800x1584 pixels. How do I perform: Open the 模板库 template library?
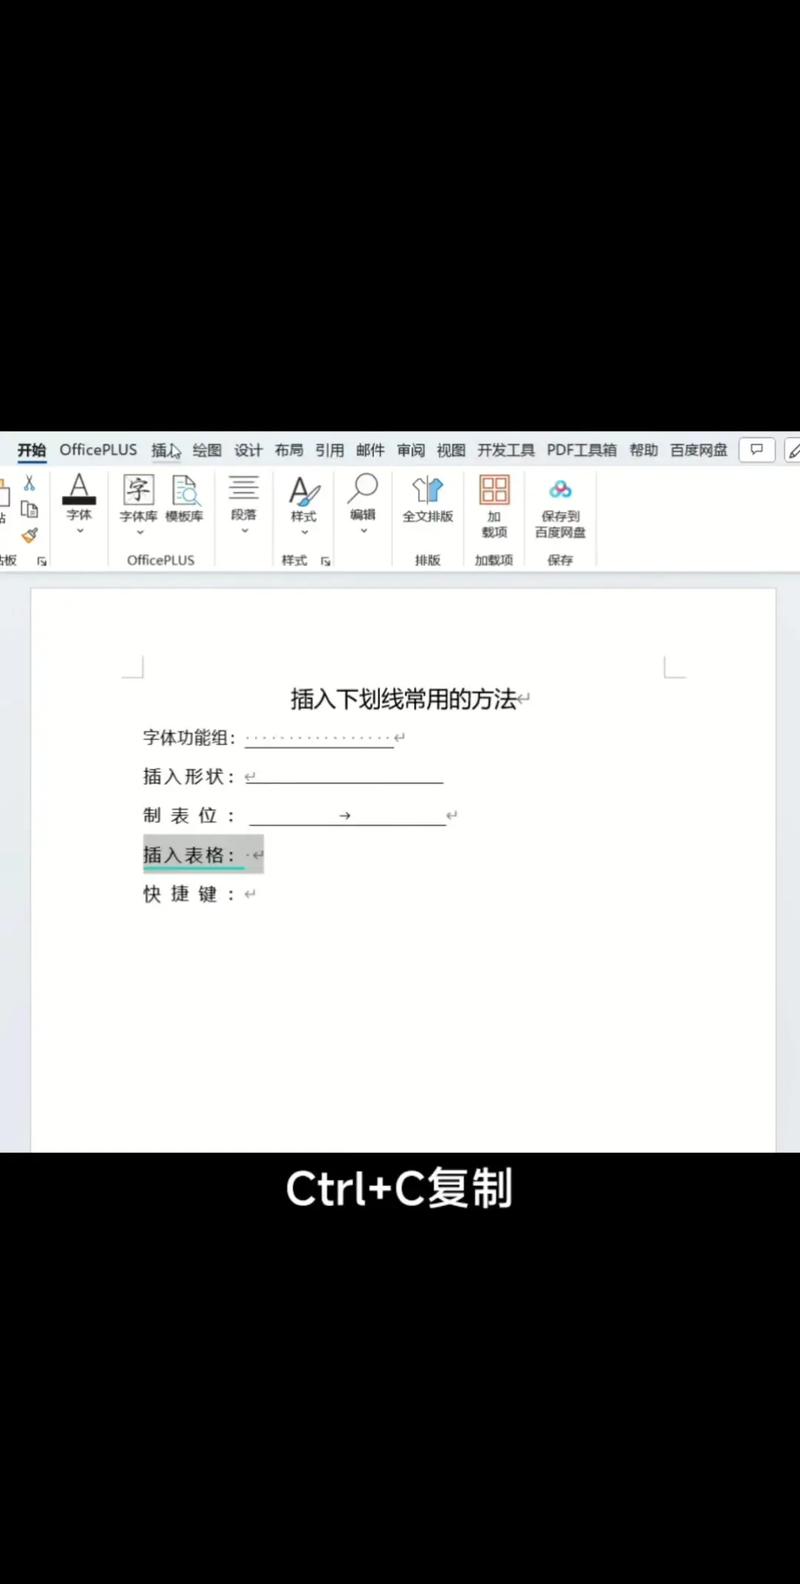(x=184, y=497)
